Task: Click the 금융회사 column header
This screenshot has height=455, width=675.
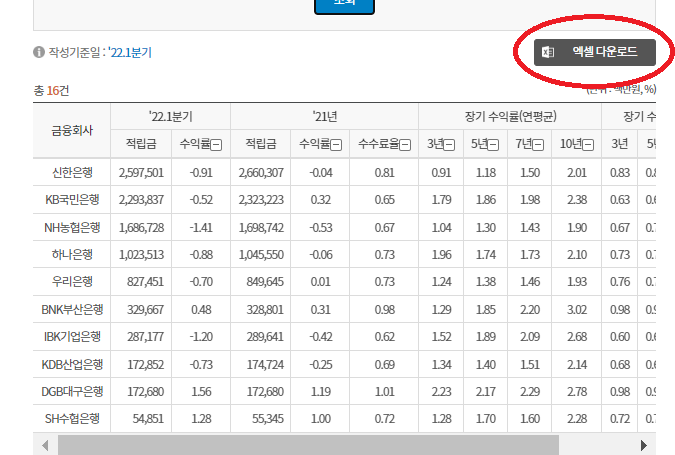Action: click(x=72, y=130)
